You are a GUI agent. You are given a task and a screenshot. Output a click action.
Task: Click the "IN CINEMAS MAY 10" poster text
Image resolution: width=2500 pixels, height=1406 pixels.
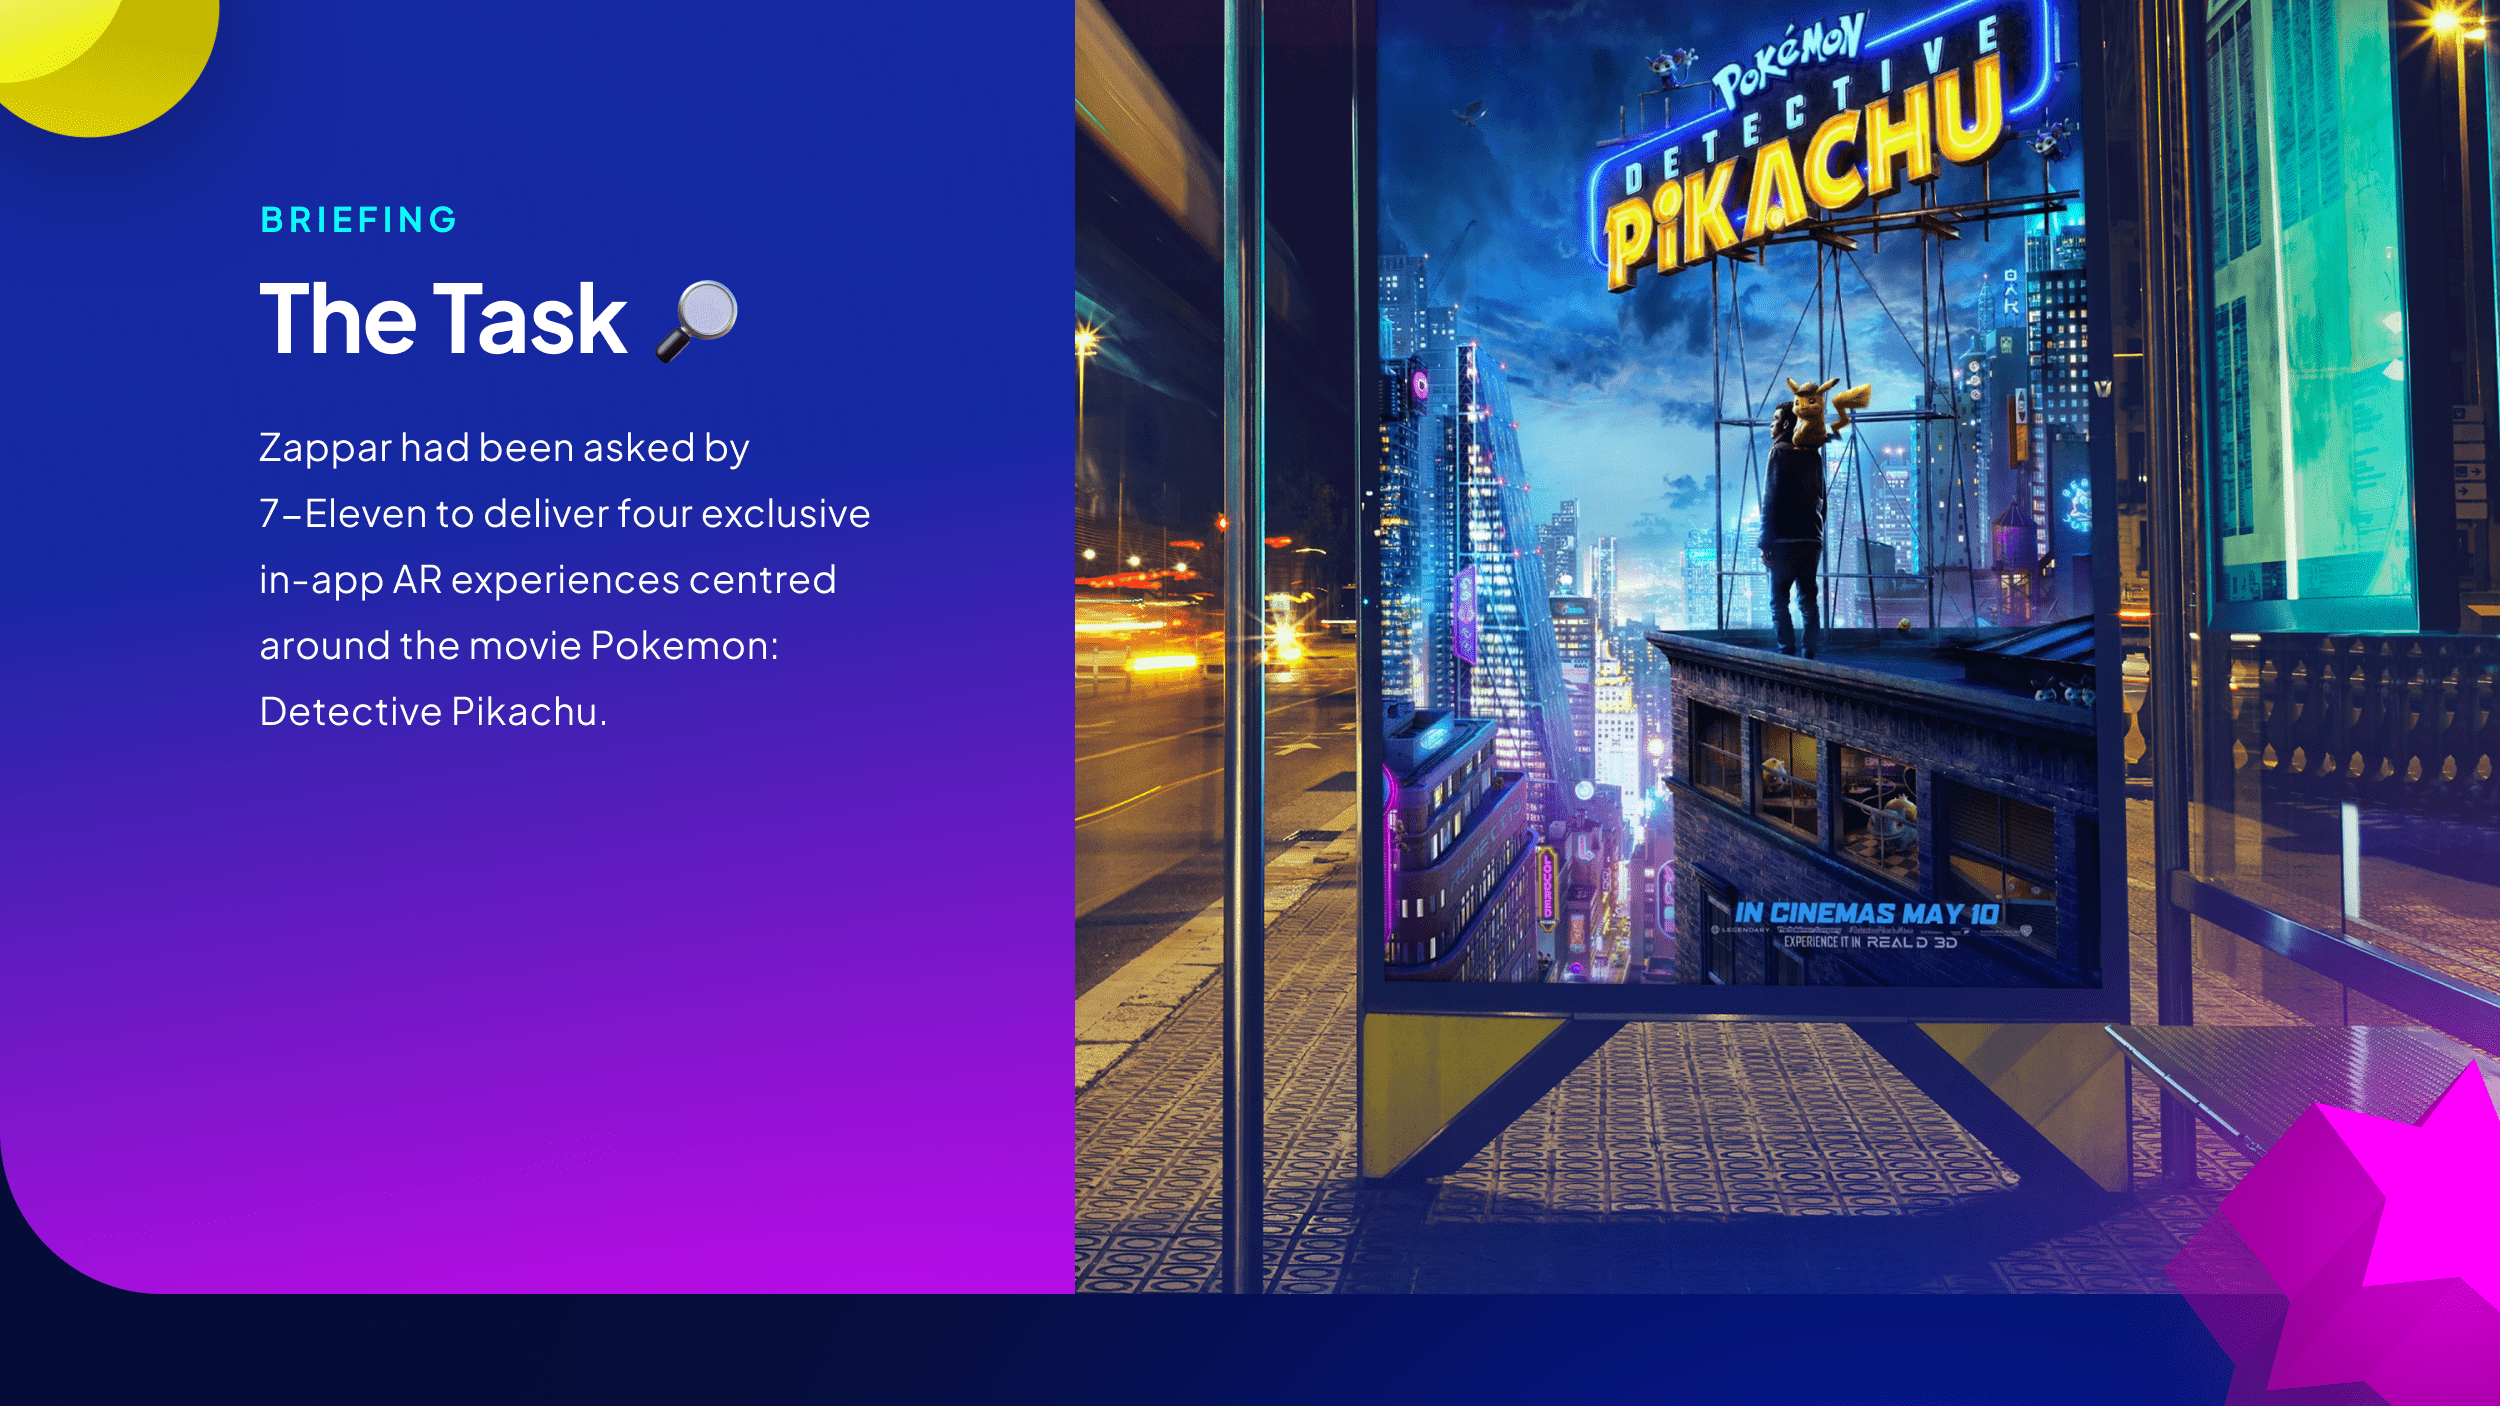click(1866, 913)
